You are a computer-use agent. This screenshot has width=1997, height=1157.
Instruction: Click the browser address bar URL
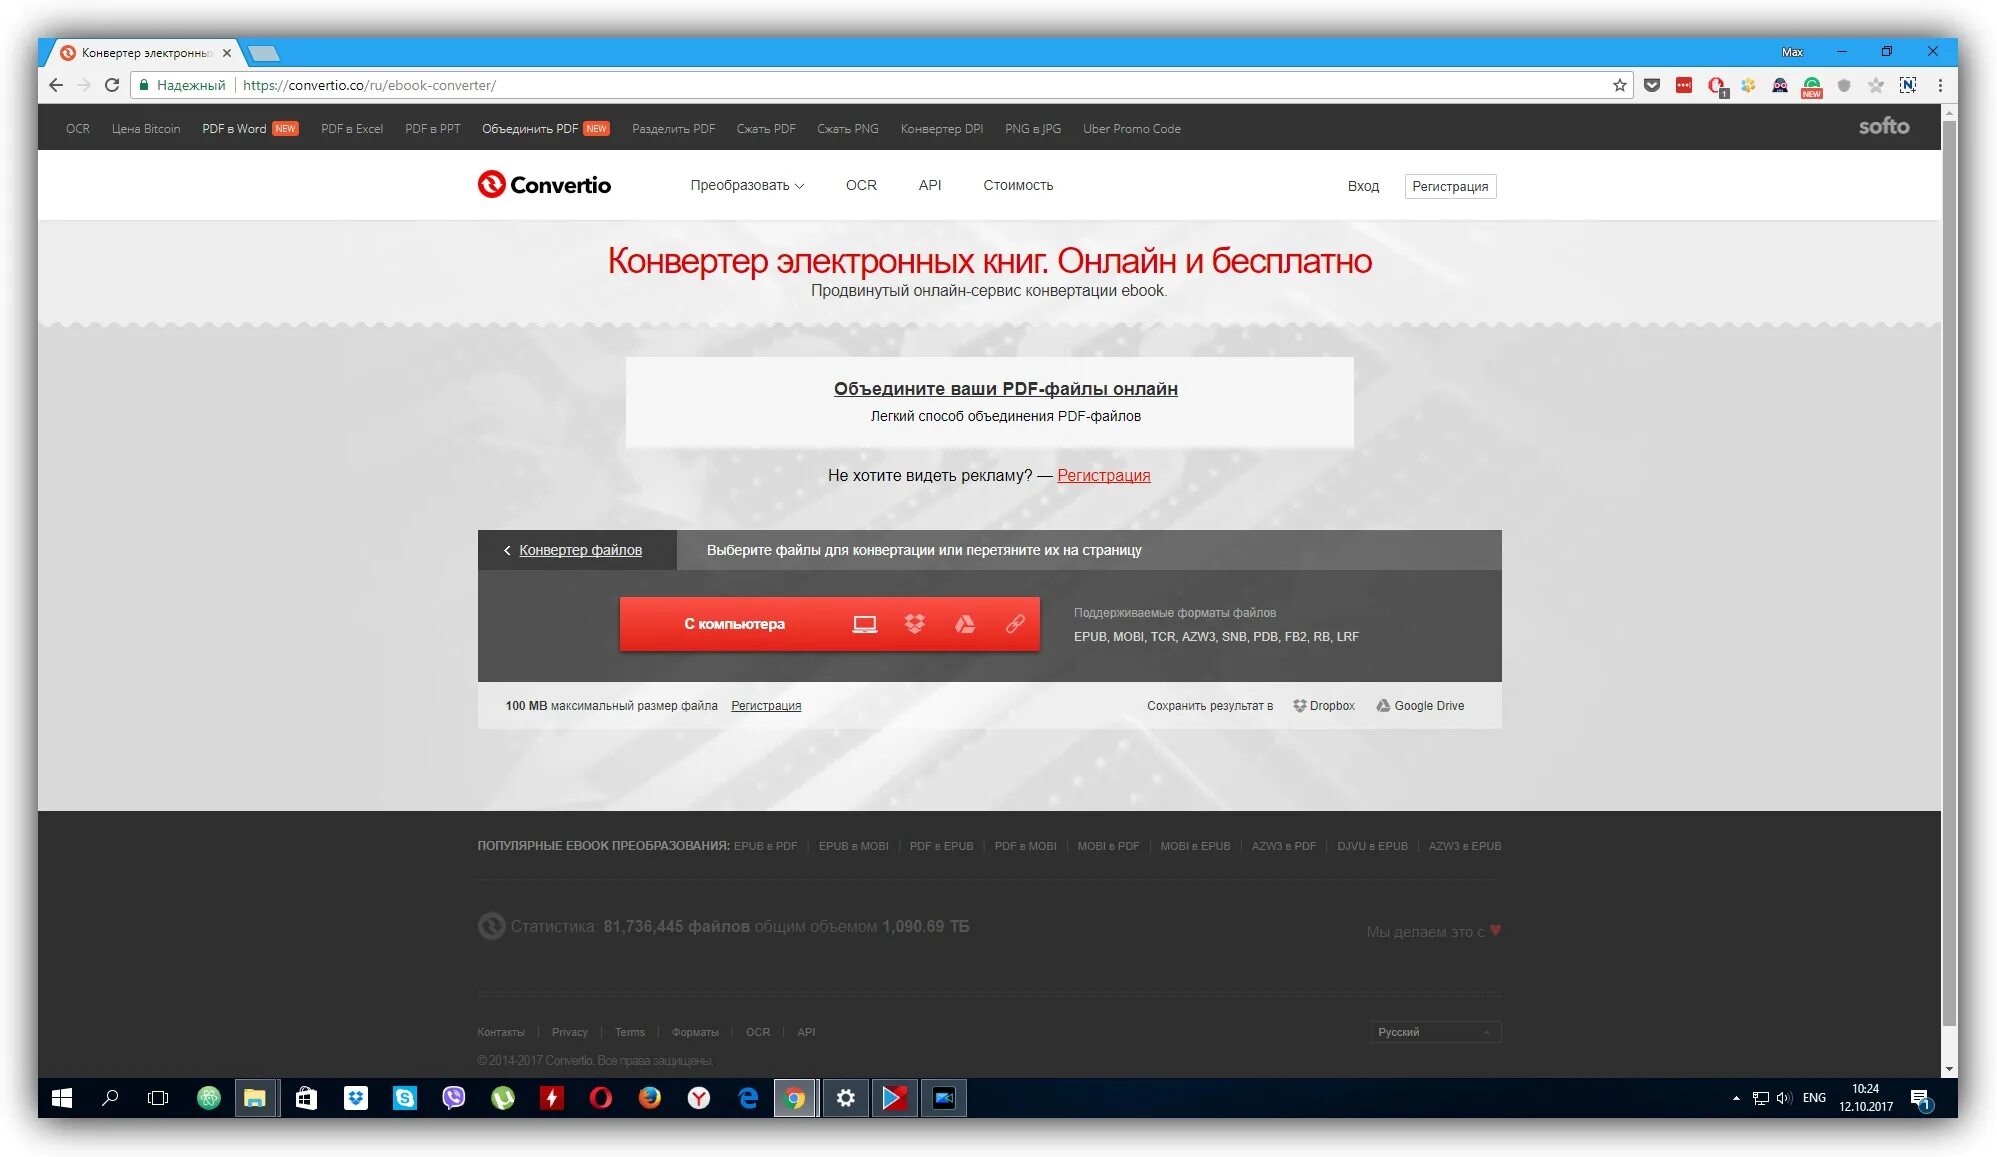[369, 85]
